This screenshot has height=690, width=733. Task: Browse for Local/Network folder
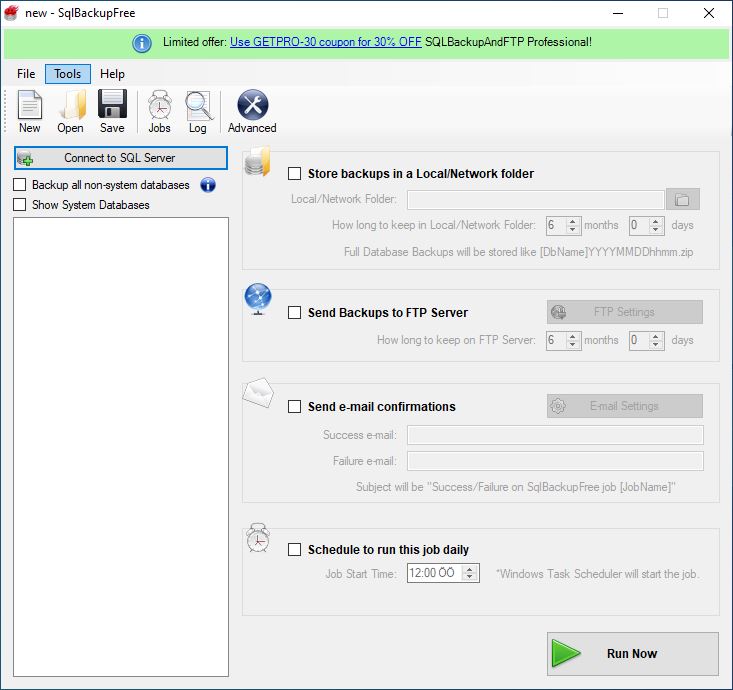(683, 200)
